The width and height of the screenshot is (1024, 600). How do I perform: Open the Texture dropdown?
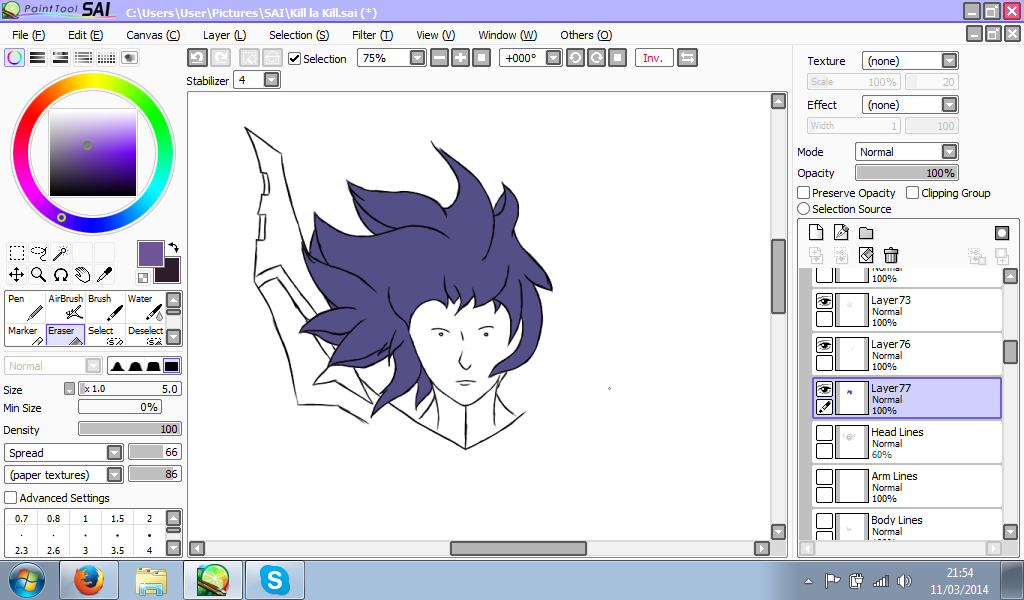(x=950, y=61)
